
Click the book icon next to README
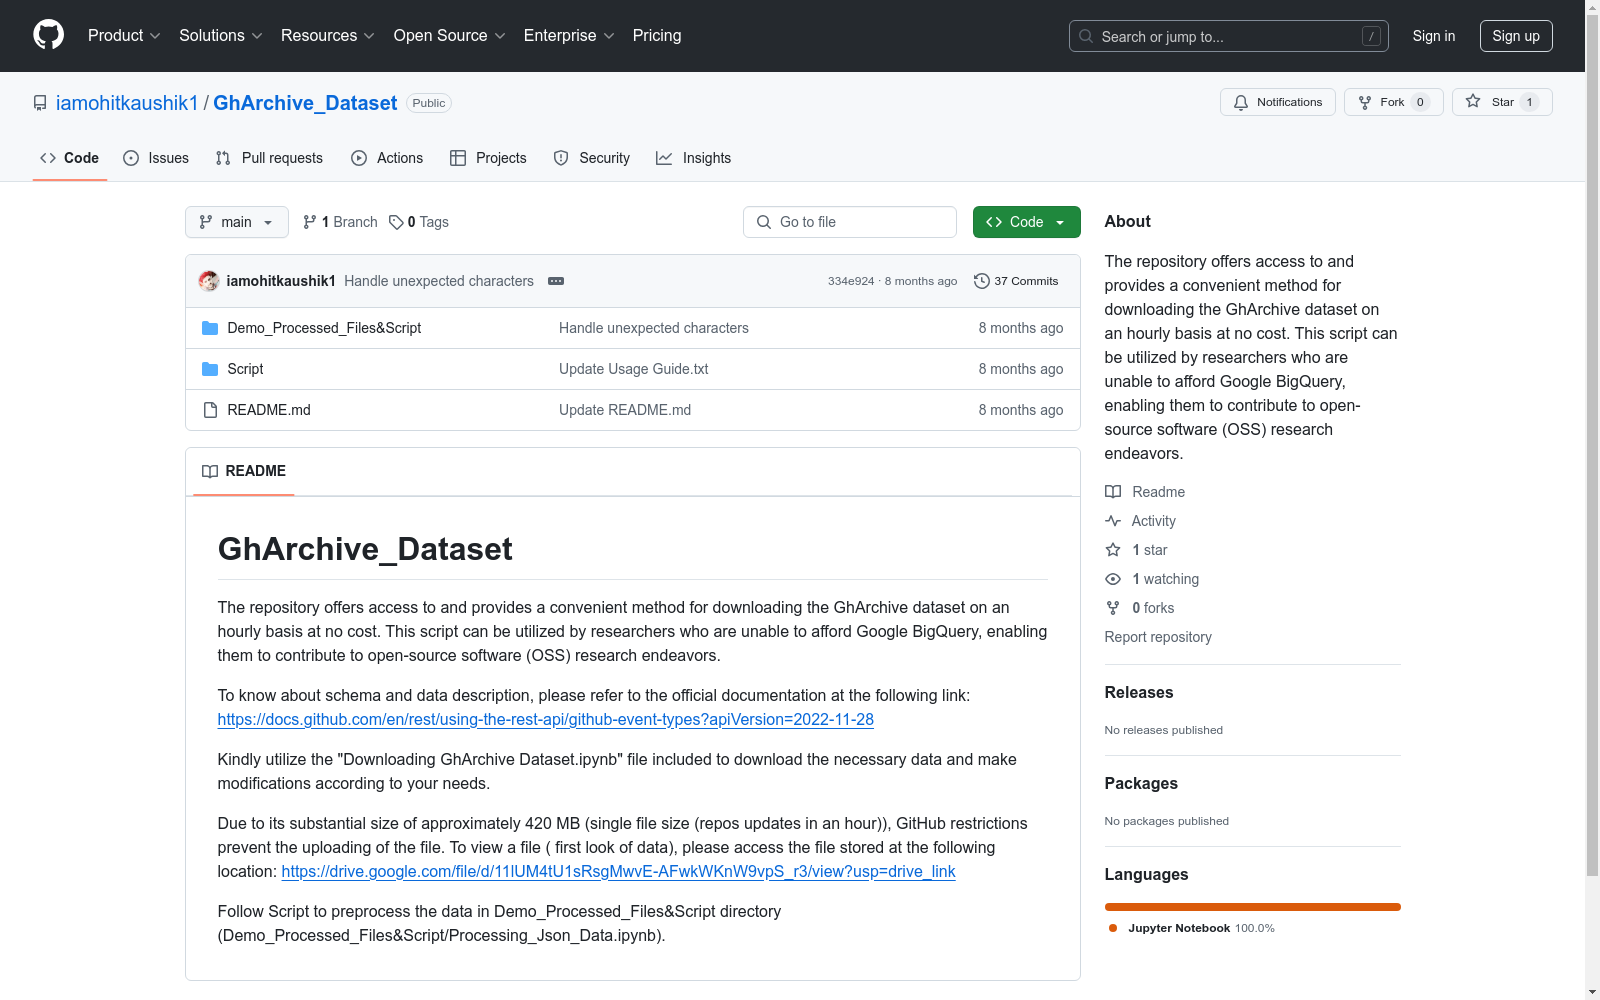point(210,471)
